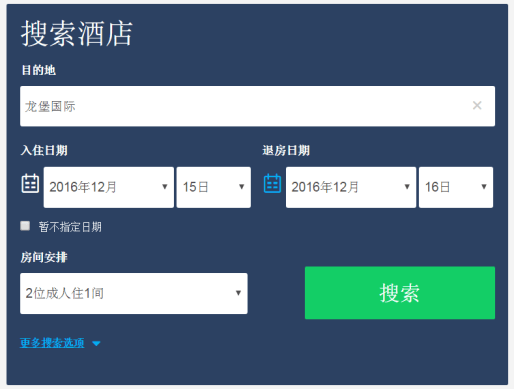Click the 退房日期 label
This screenshot has width=514, height=389.
coord(286,150)
